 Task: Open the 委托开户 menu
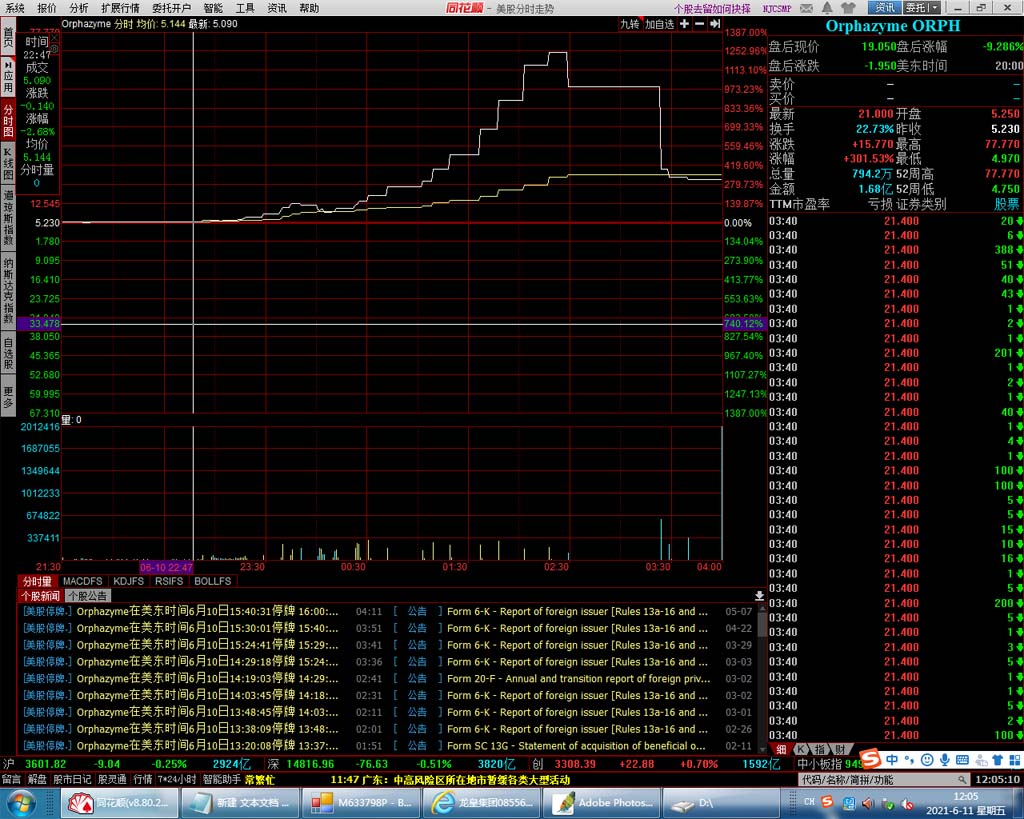click(x=171, y=8)
